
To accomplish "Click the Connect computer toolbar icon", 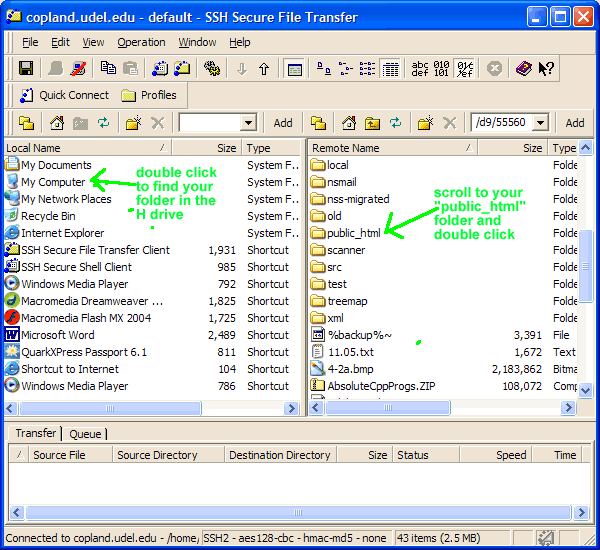I will tap(56, 69).
